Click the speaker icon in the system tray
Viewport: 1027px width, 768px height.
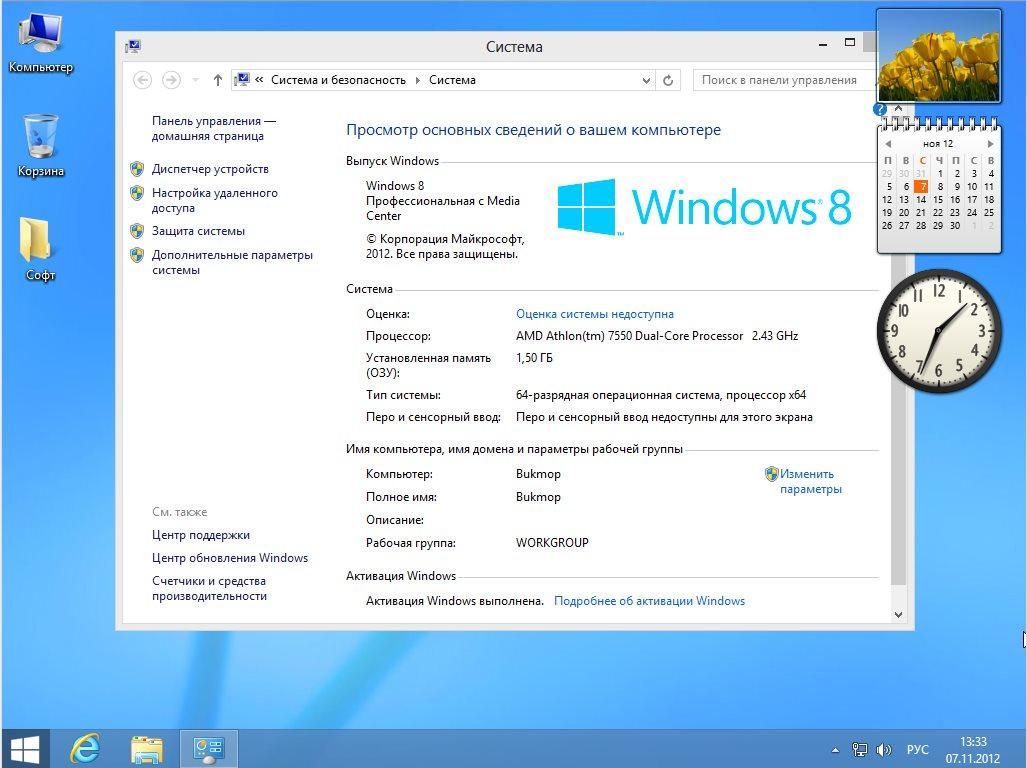[884, 748]
